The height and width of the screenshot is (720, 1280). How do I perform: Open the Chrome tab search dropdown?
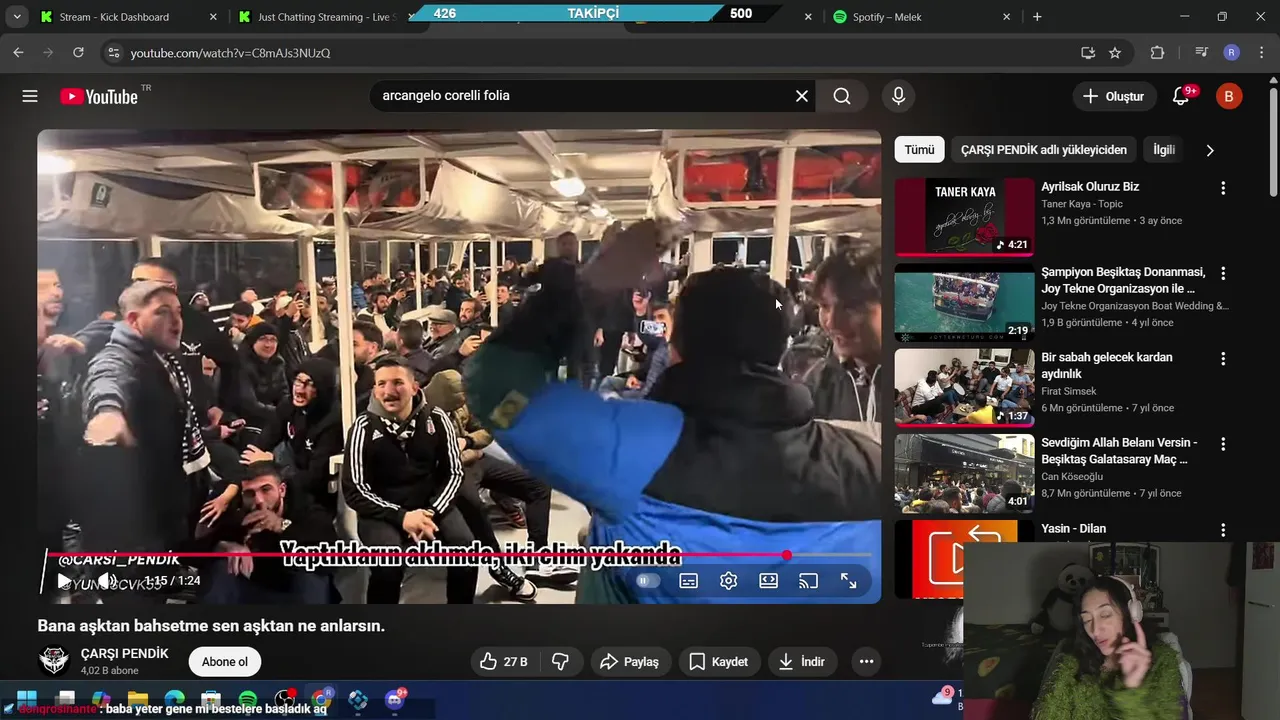[x=17, y=17]
